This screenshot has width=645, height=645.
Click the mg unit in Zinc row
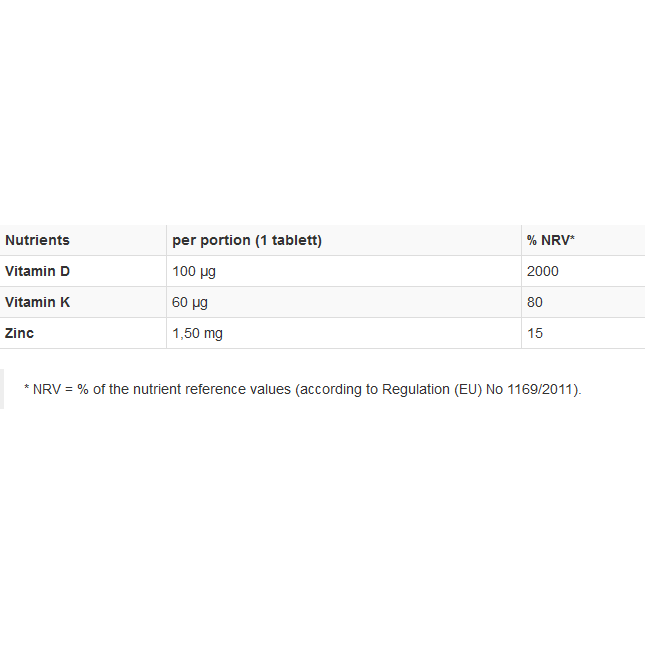tap(213, 334)
